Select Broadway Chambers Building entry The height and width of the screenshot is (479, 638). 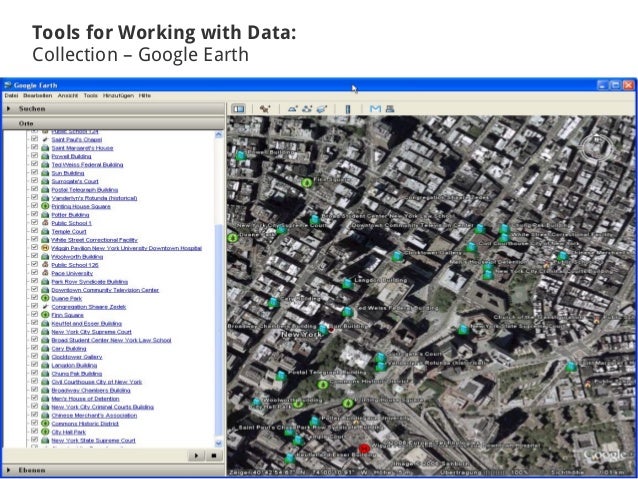point(91,390)
